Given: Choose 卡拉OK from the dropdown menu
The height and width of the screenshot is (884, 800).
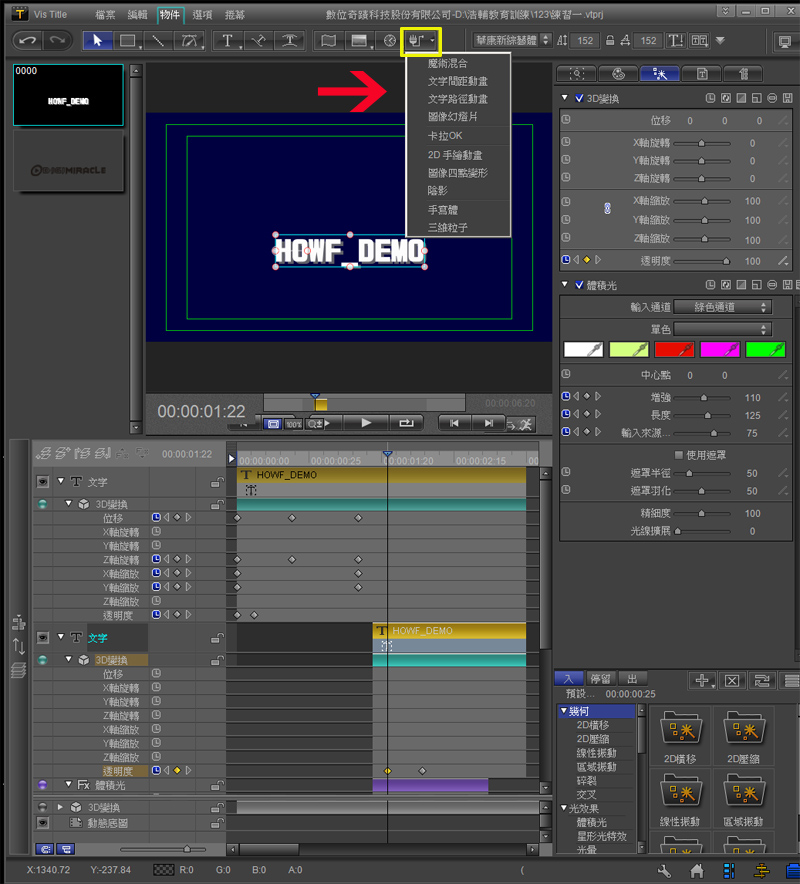Looking at the screenshot, I should [x=445, y=136].
